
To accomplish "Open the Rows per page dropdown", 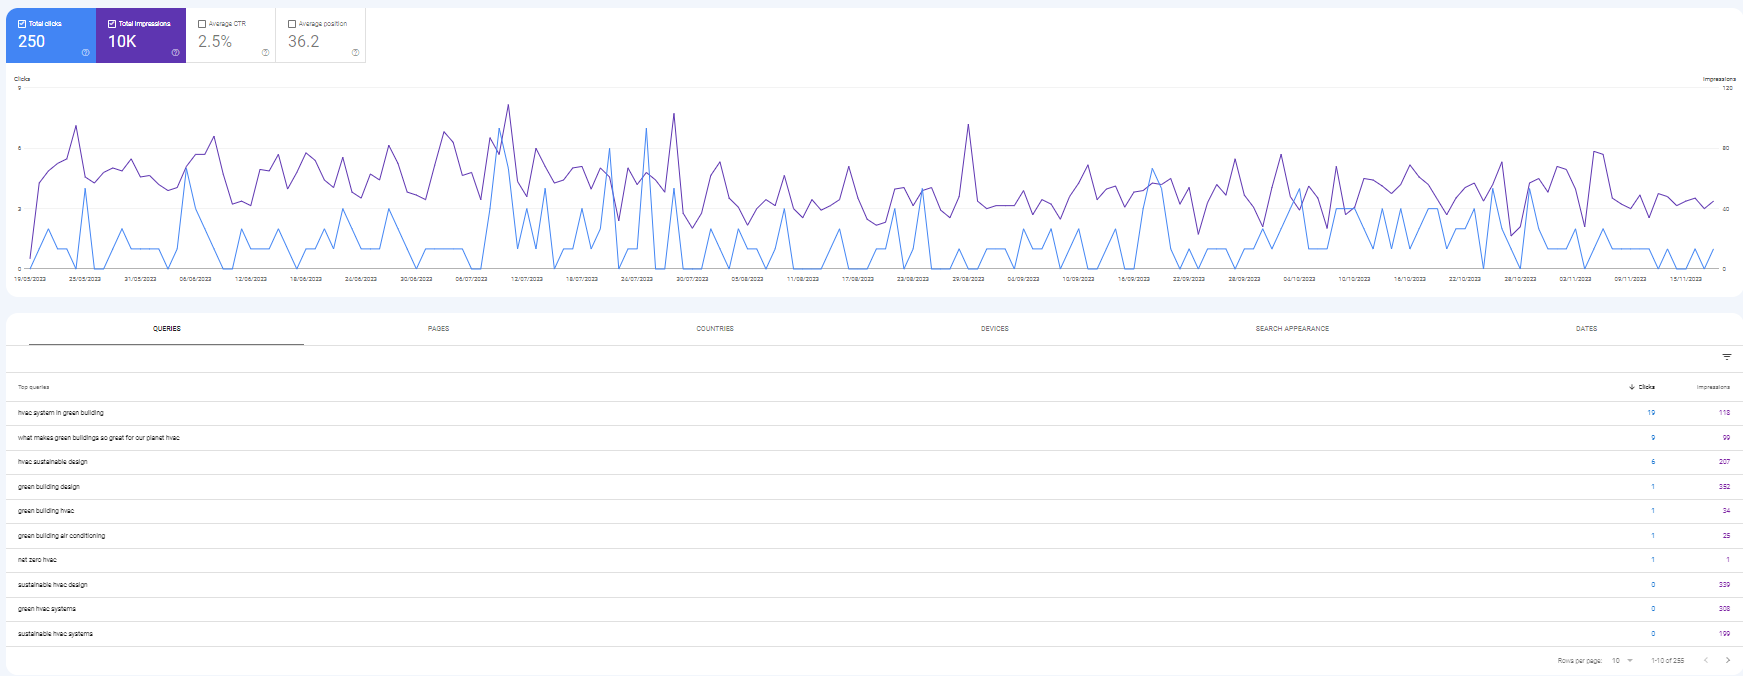I will (1621, 660).
